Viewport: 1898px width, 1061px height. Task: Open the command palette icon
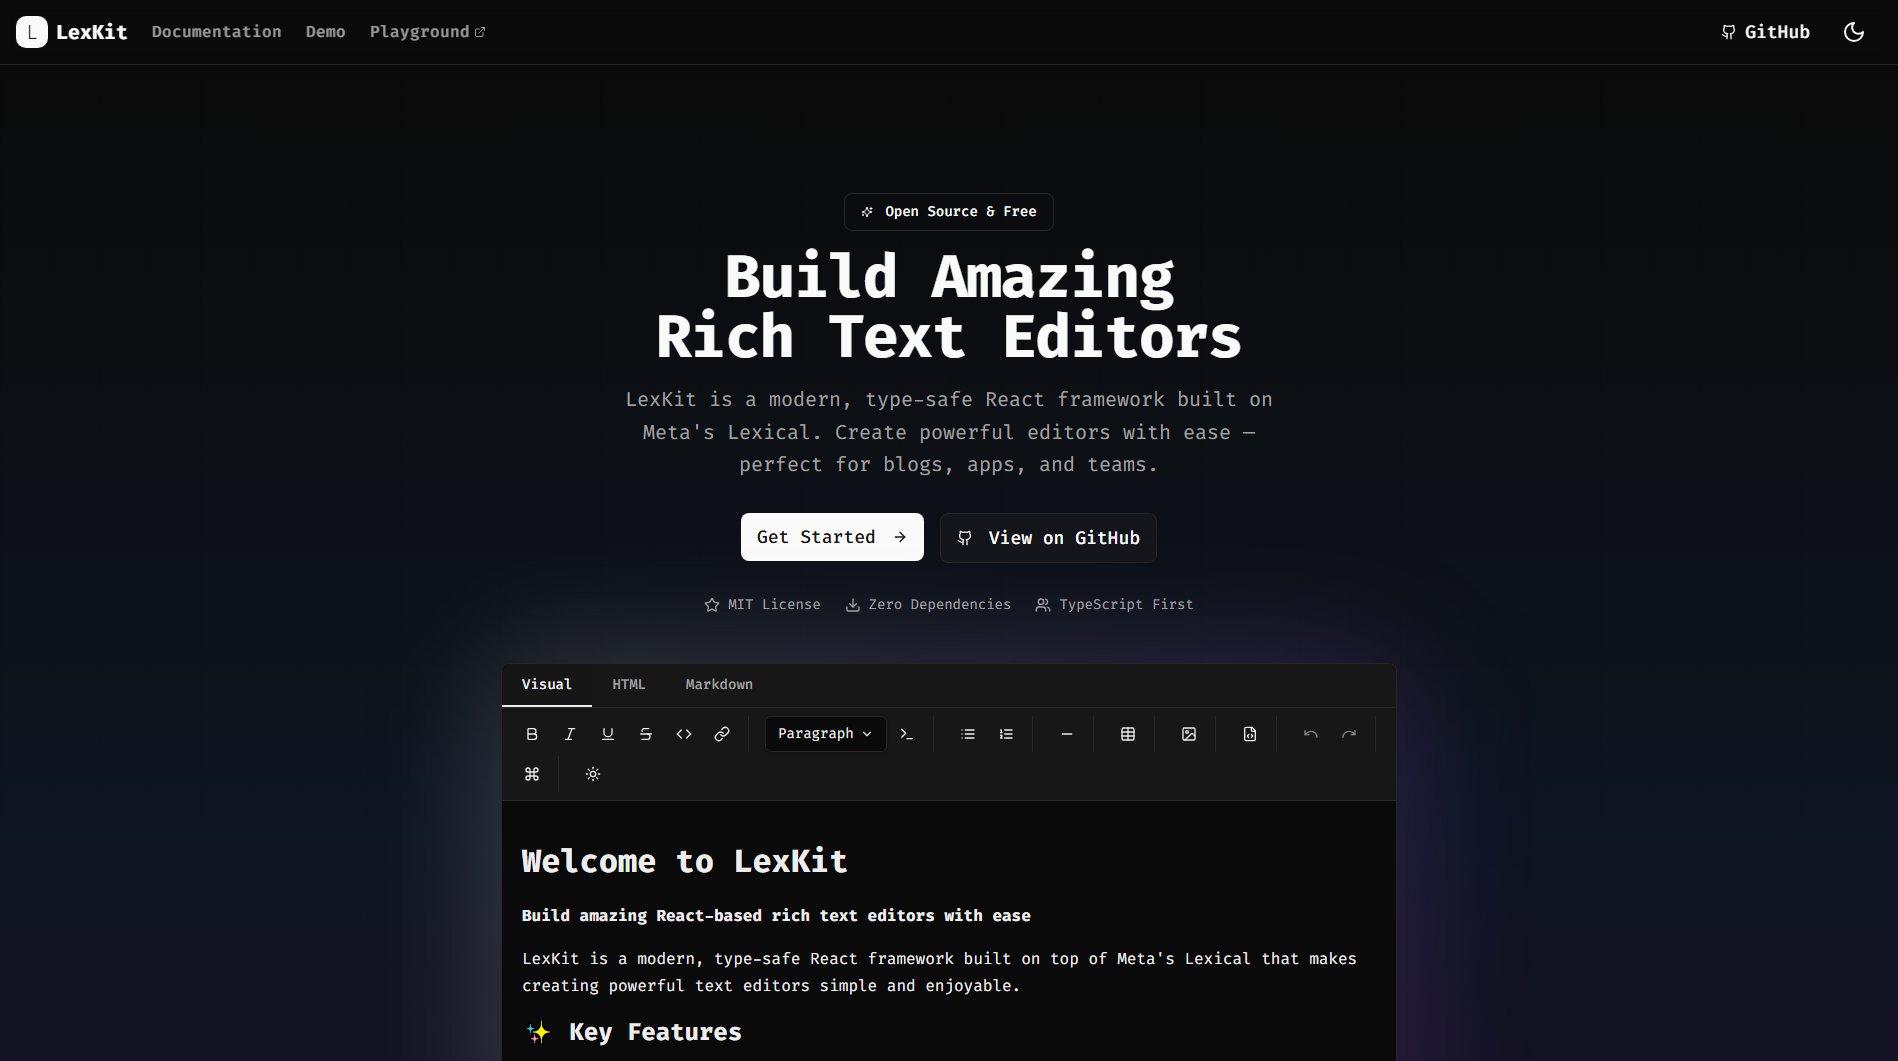(x=532, y=774)
